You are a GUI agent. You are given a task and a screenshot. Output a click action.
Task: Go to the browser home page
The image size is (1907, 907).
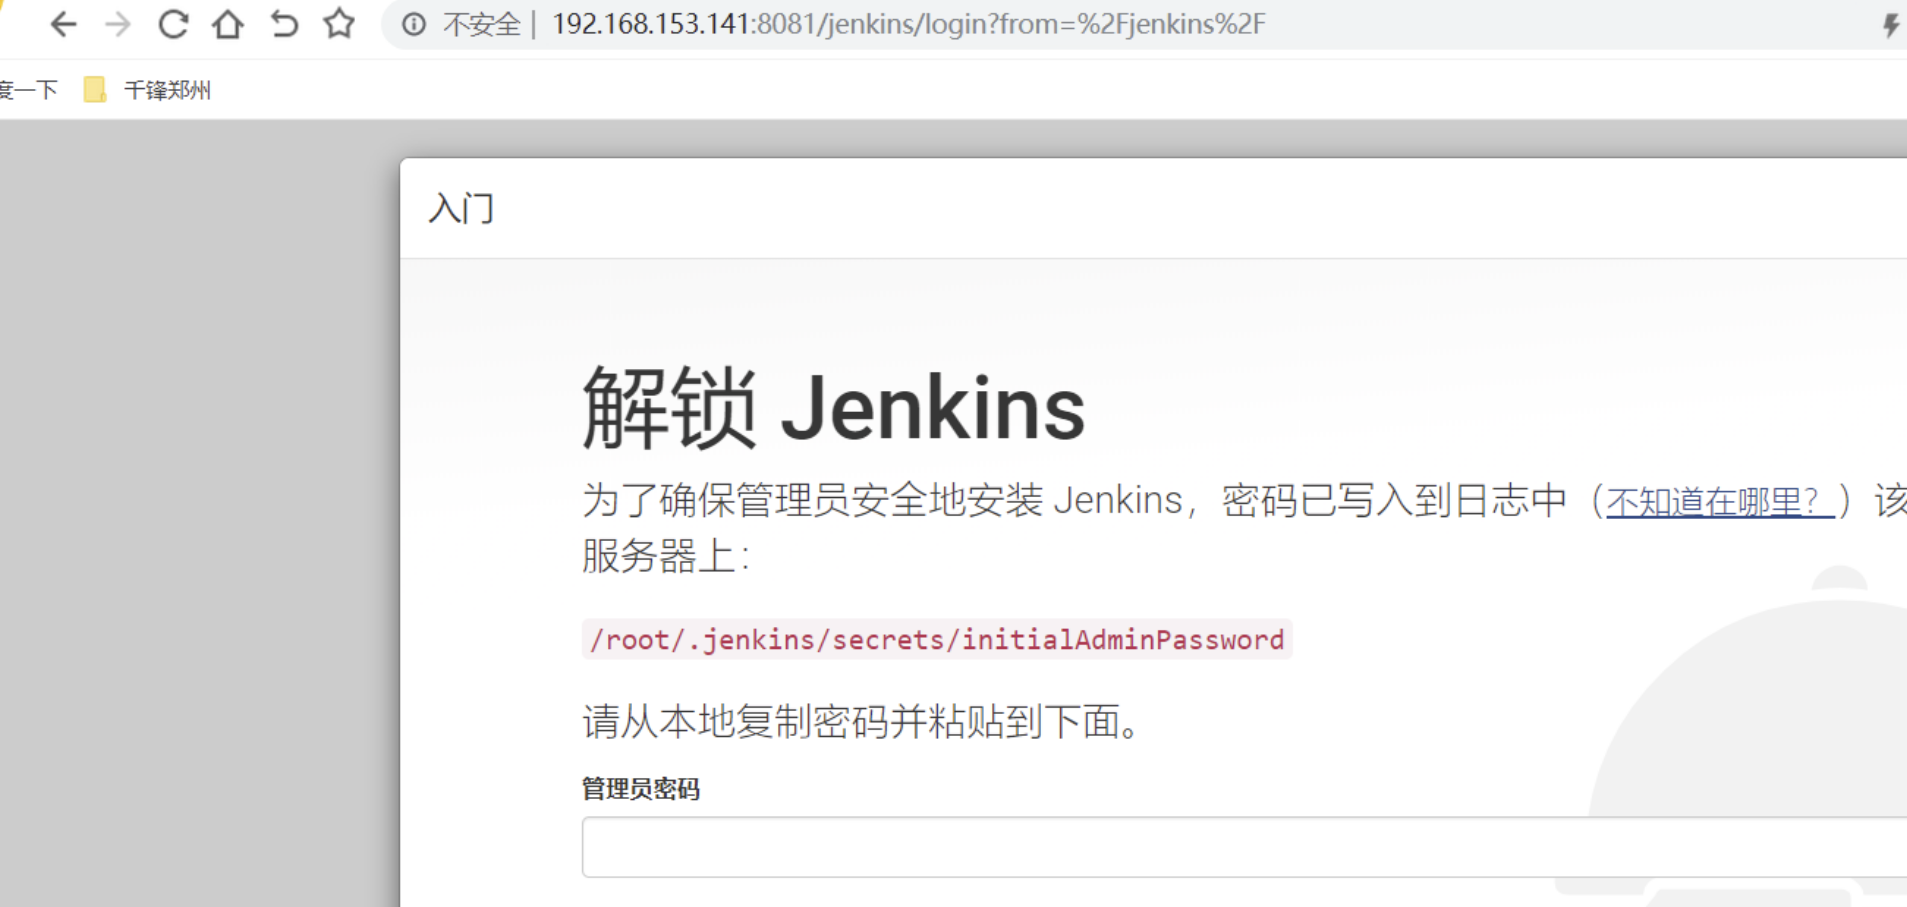[228, 24]
